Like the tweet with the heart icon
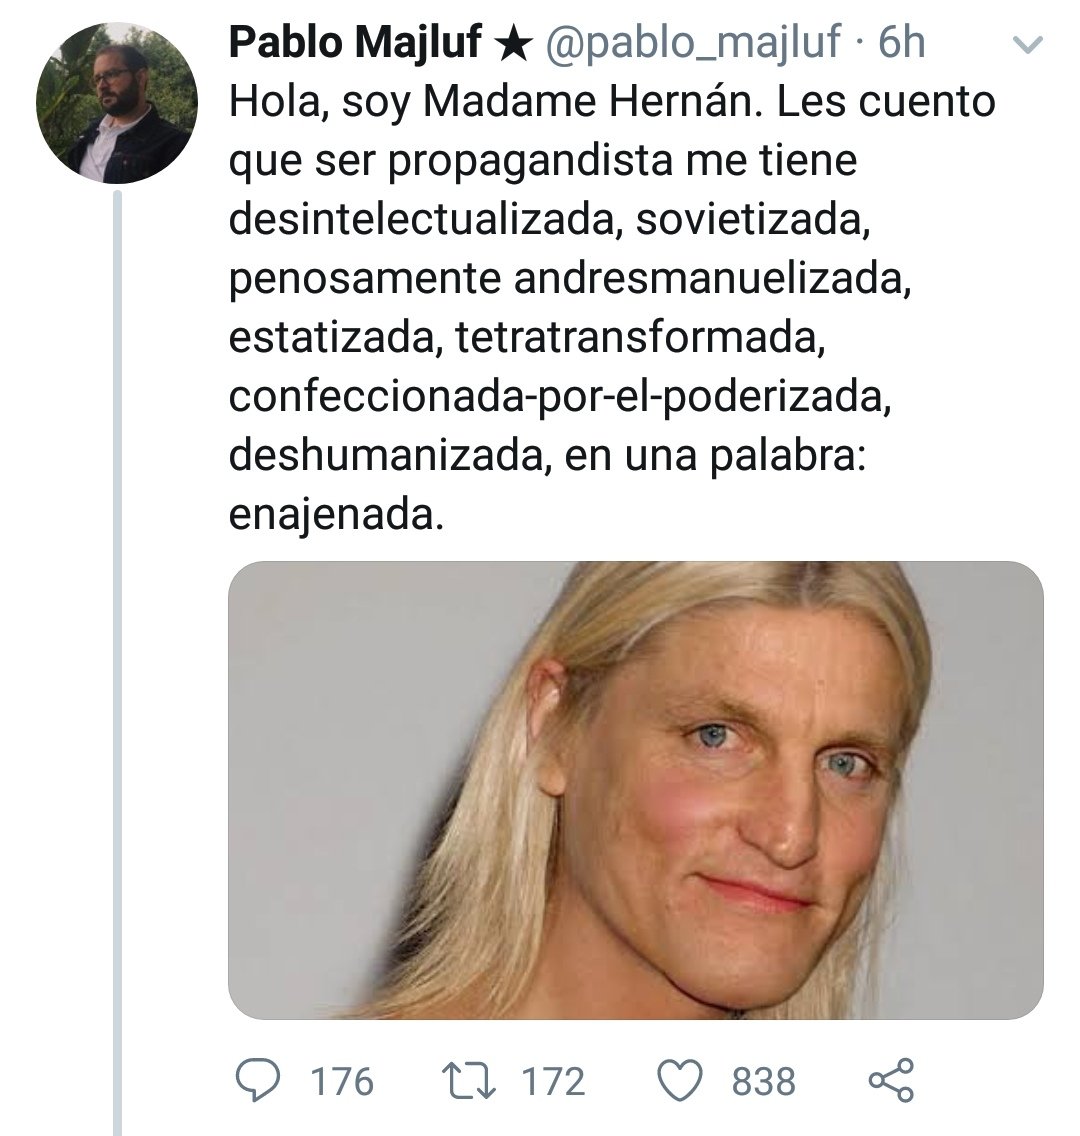This screenshot has height=1136, width=1080. [x=681, y=1081]
